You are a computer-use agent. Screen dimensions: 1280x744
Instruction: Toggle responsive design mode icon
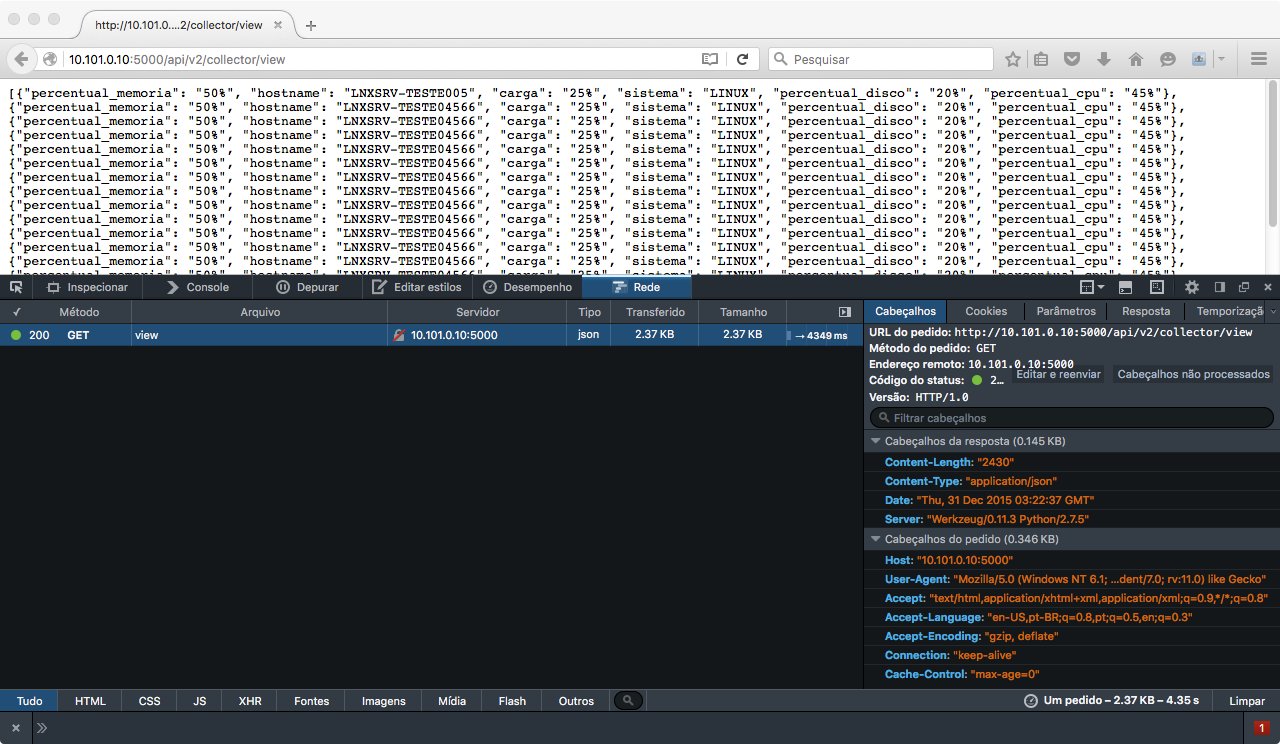tap(1156, 287)
